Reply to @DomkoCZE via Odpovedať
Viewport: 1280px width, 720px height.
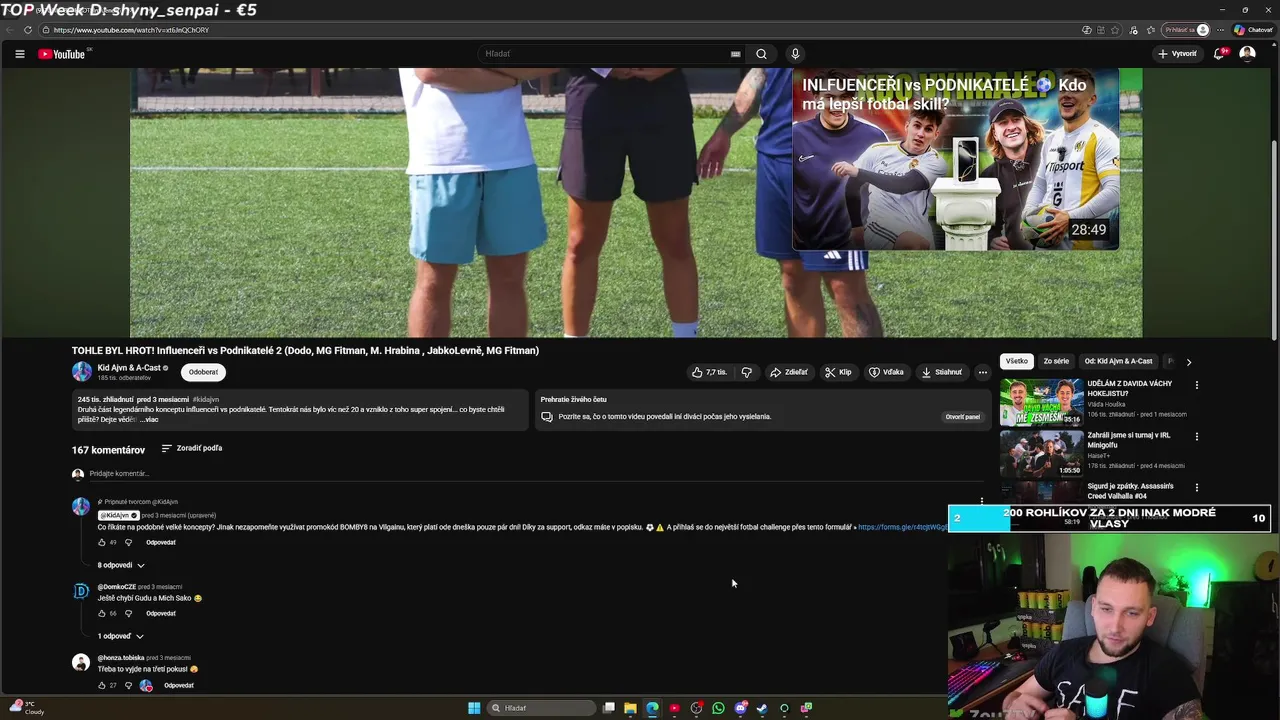161,613
